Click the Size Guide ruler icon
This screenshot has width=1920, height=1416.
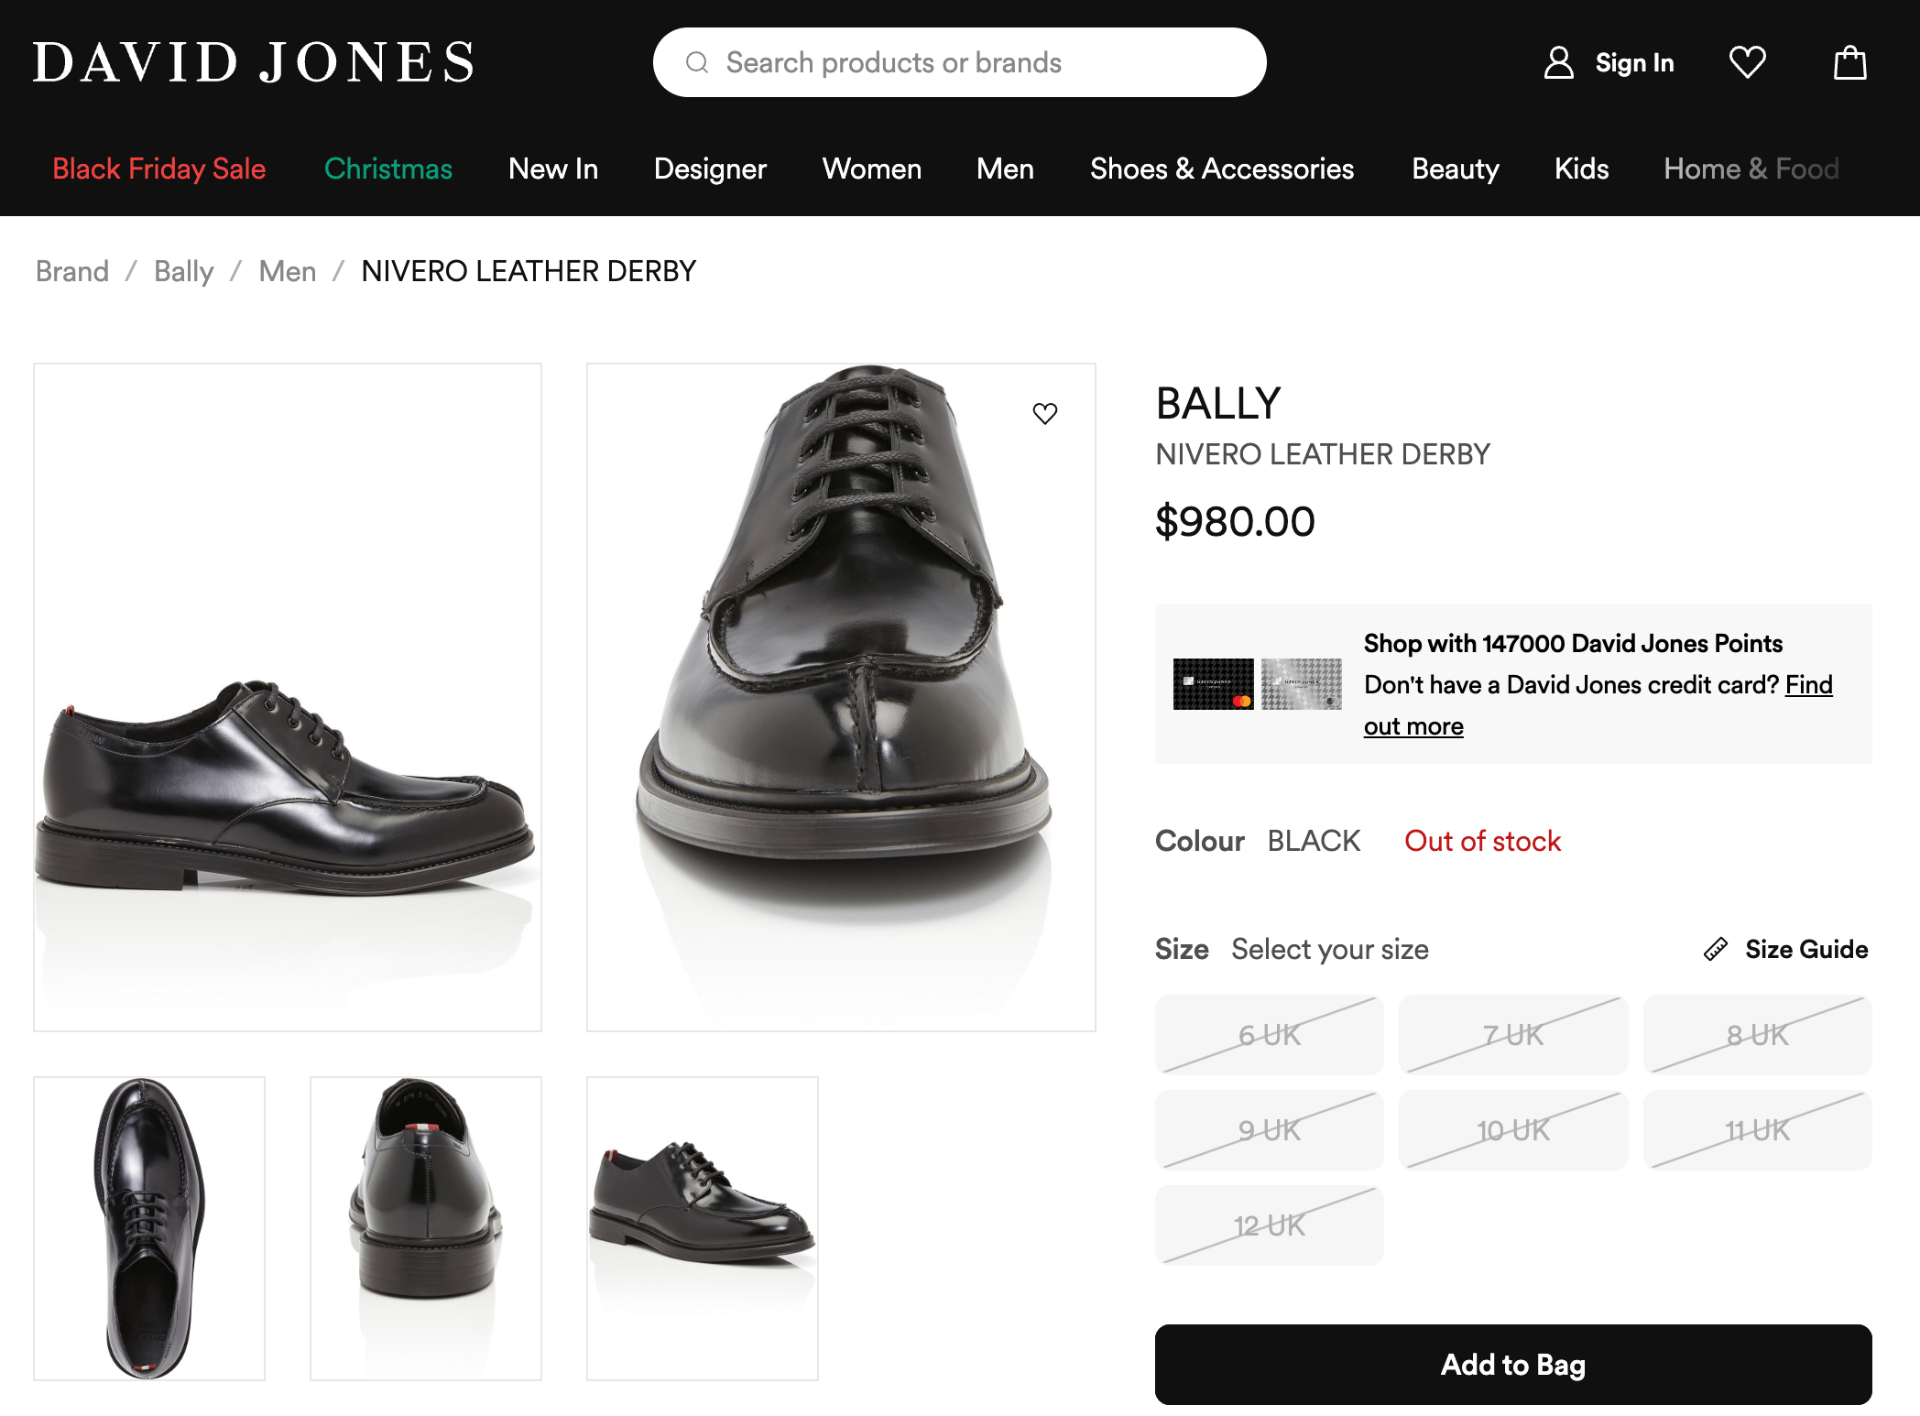tap(1715, 949)
